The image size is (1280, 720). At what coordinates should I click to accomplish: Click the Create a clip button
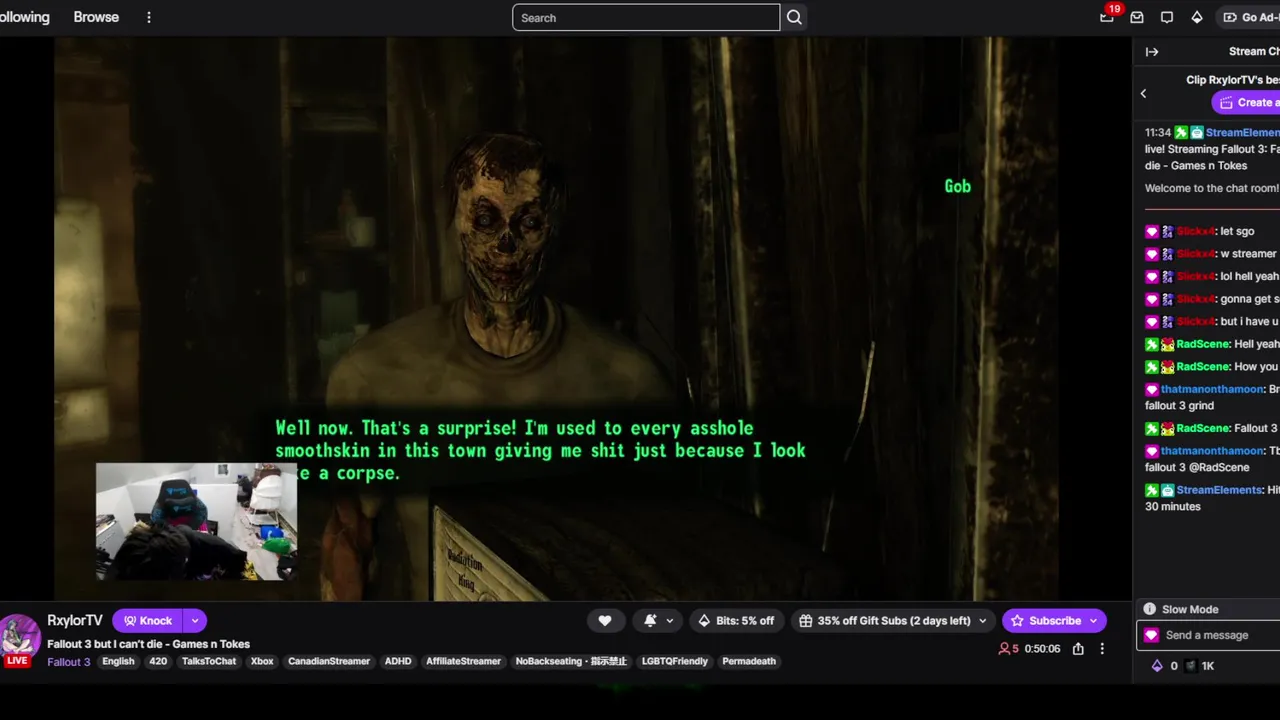pos(1246,102)
